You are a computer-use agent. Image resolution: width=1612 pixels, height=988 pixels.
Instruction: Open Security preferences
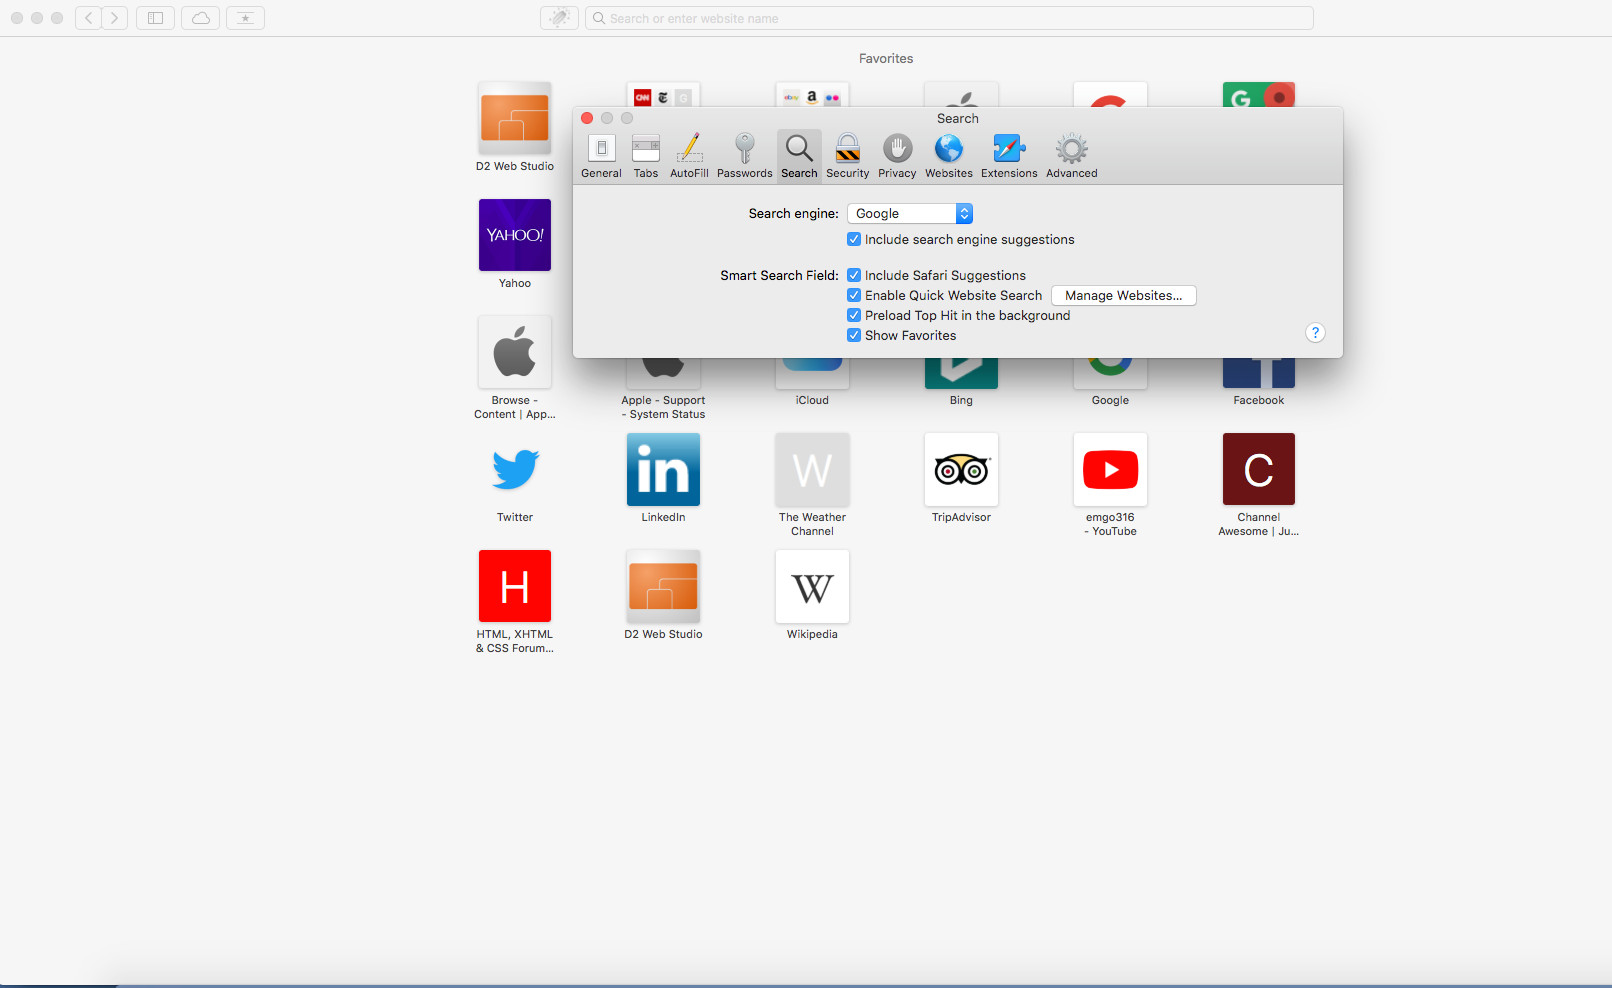848,156
